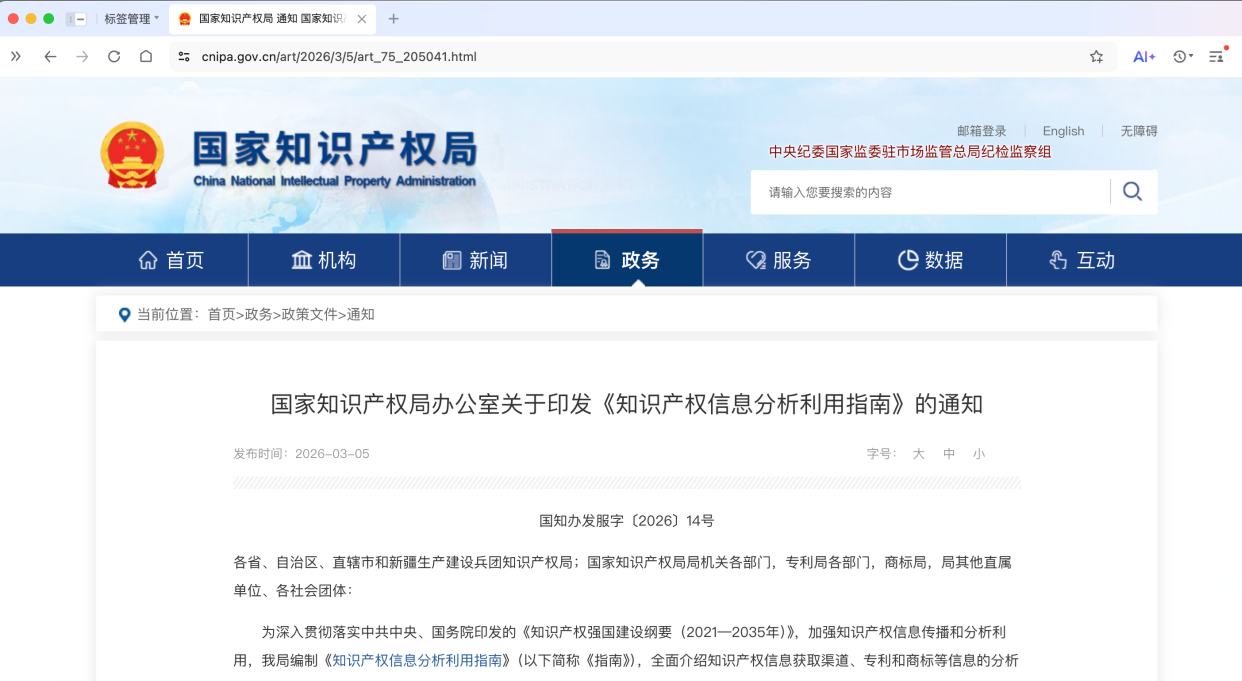Screen dimensions: 1242x681
Task: Enable accessibility mode via 无障碍
Action: (x=1138, y=131)
